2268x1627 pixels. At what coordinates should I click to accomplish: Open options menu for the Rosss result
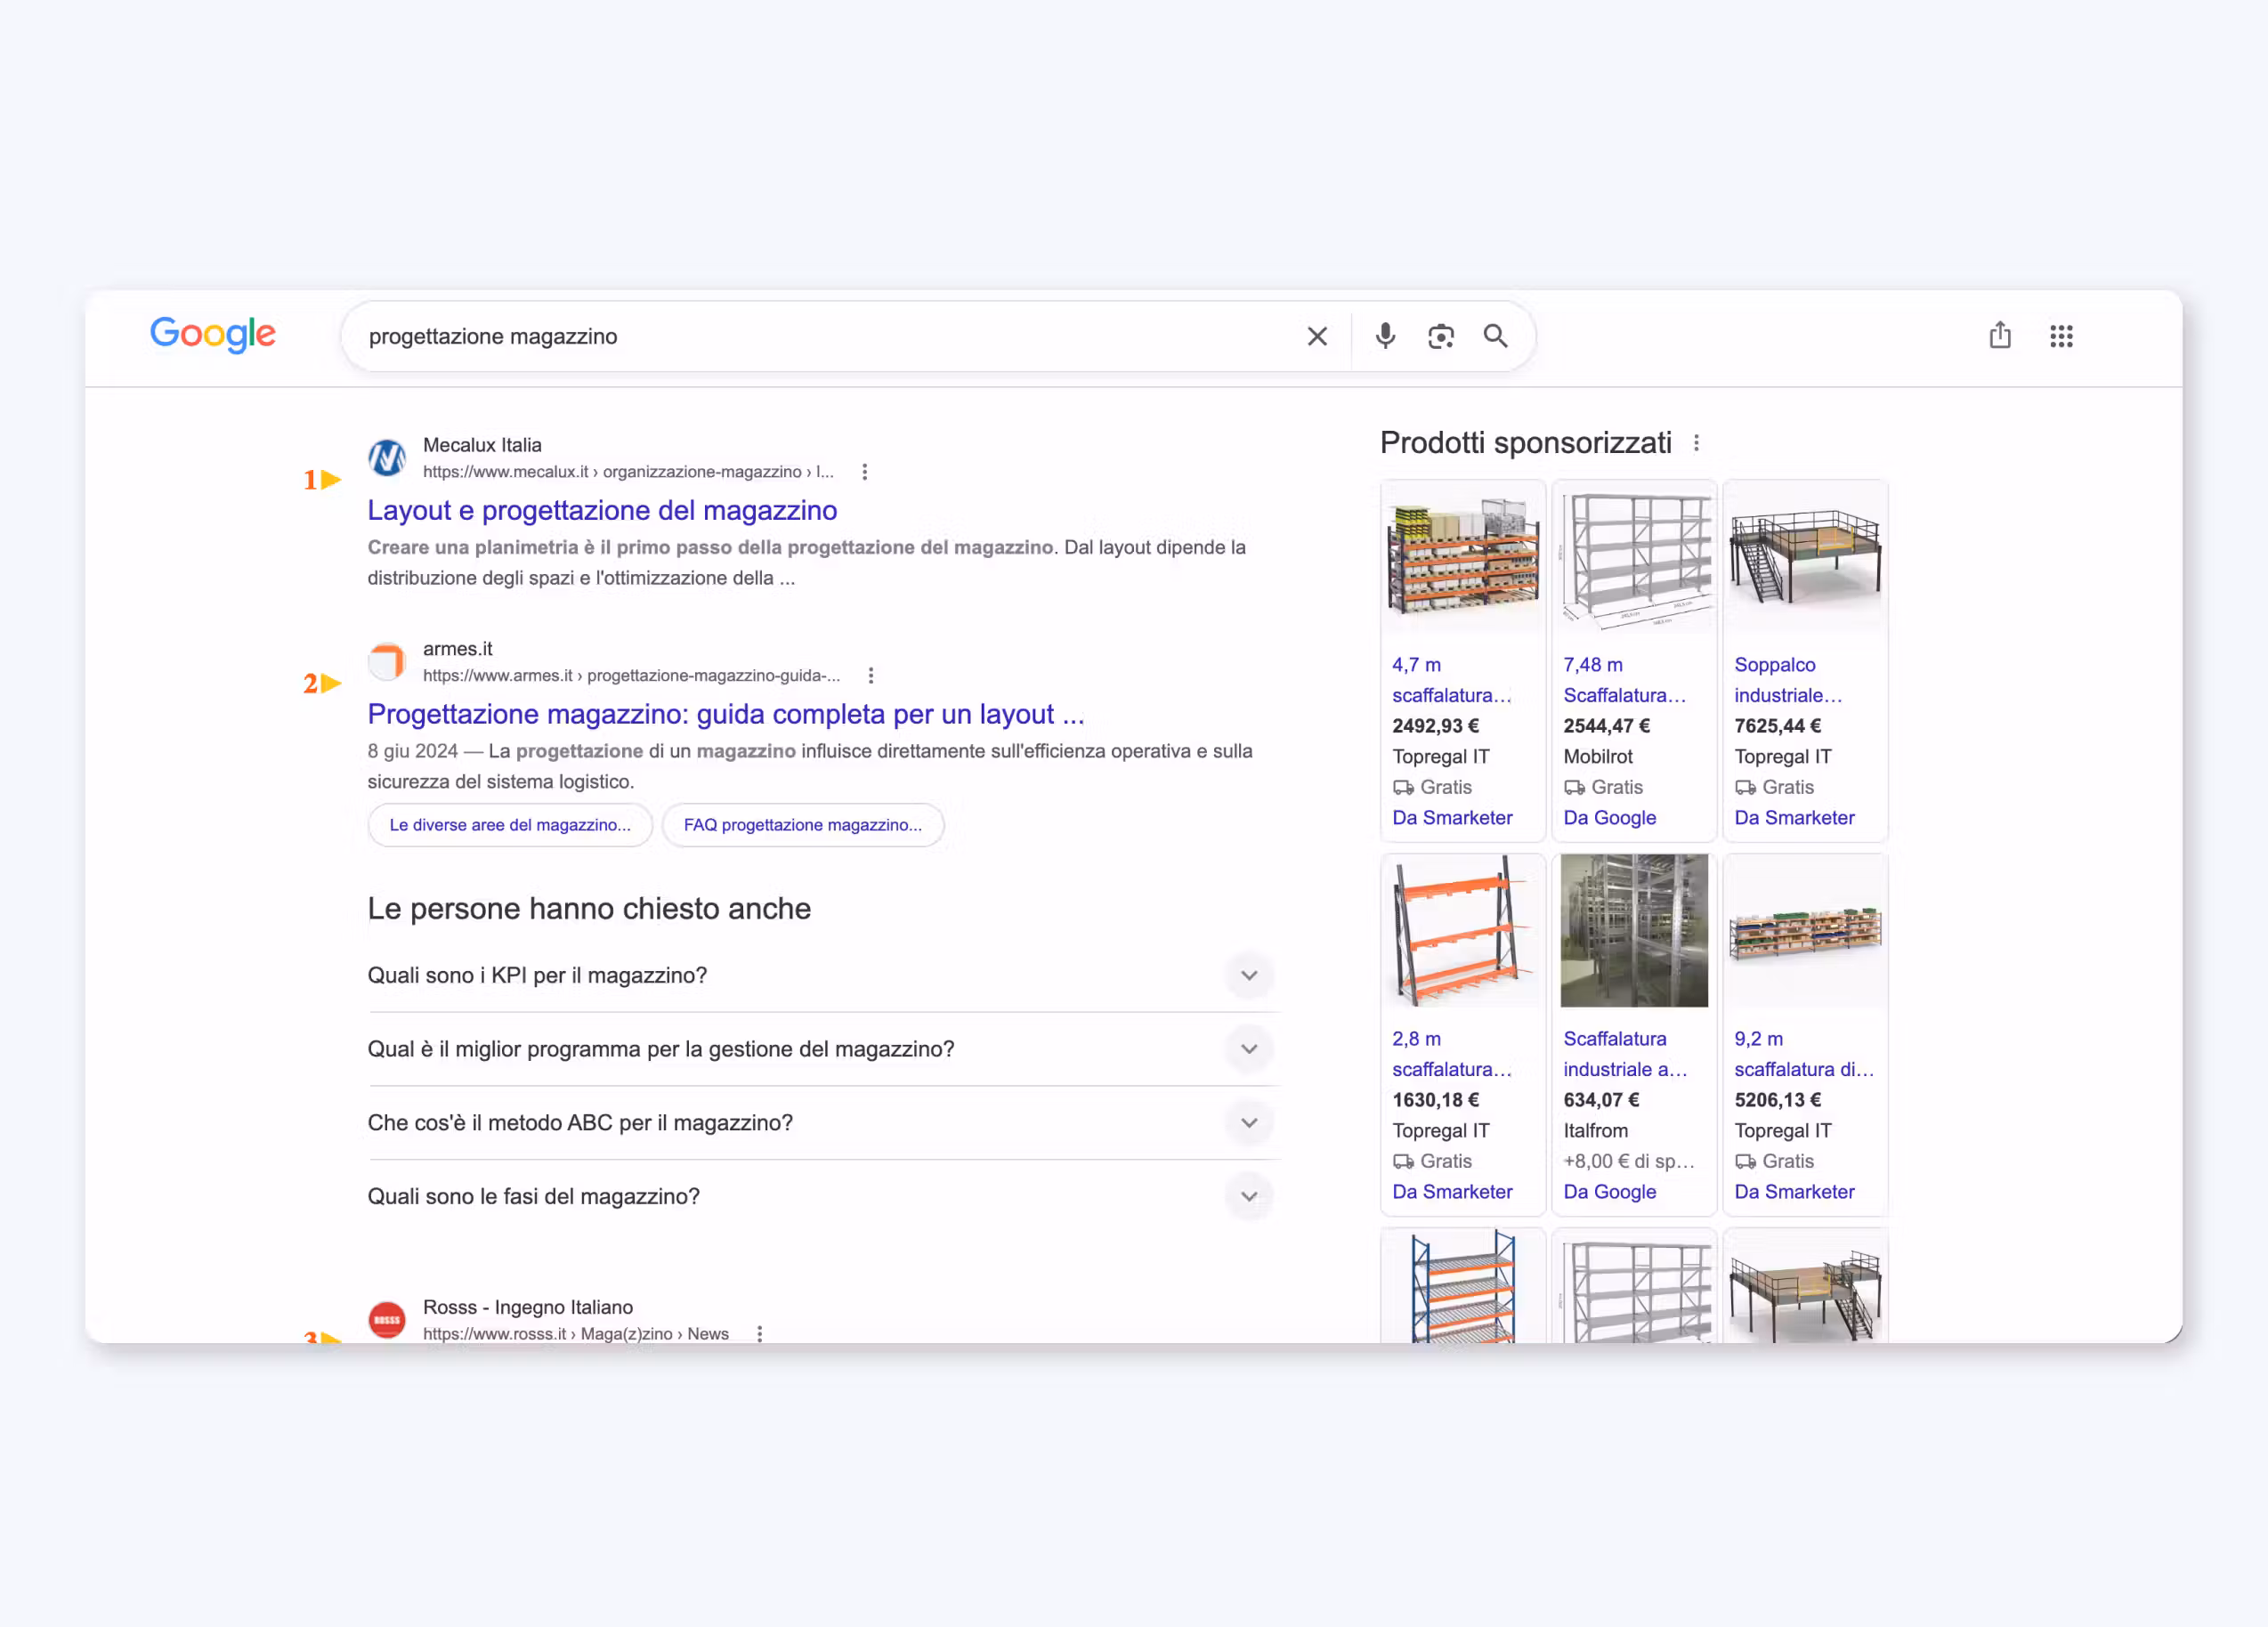tap(760, 1334)
